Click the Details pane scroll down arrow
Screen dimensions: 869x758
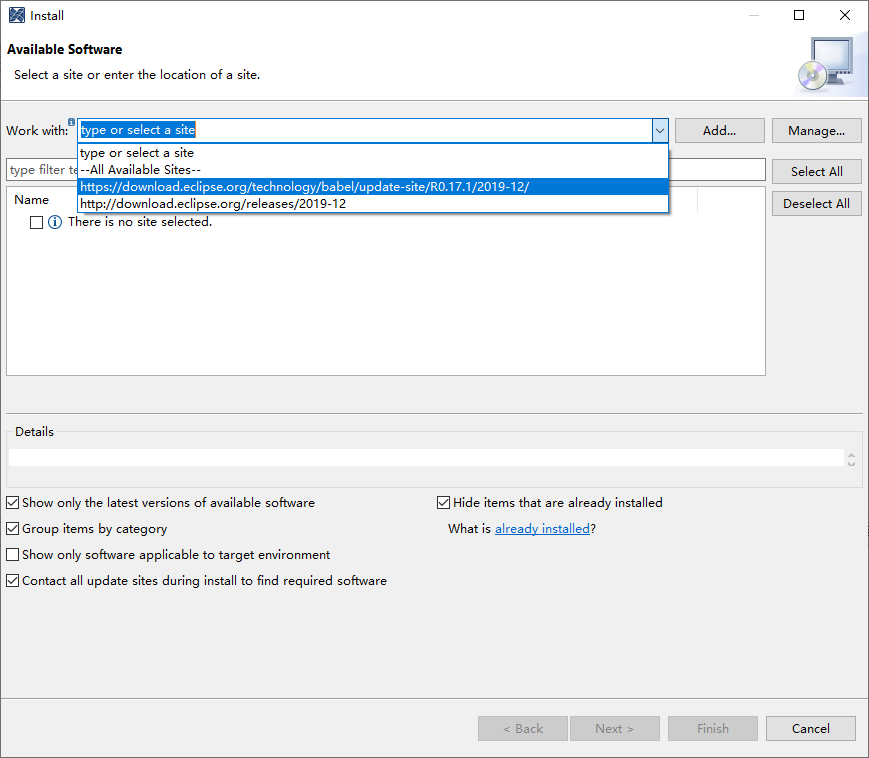[851, 463]
